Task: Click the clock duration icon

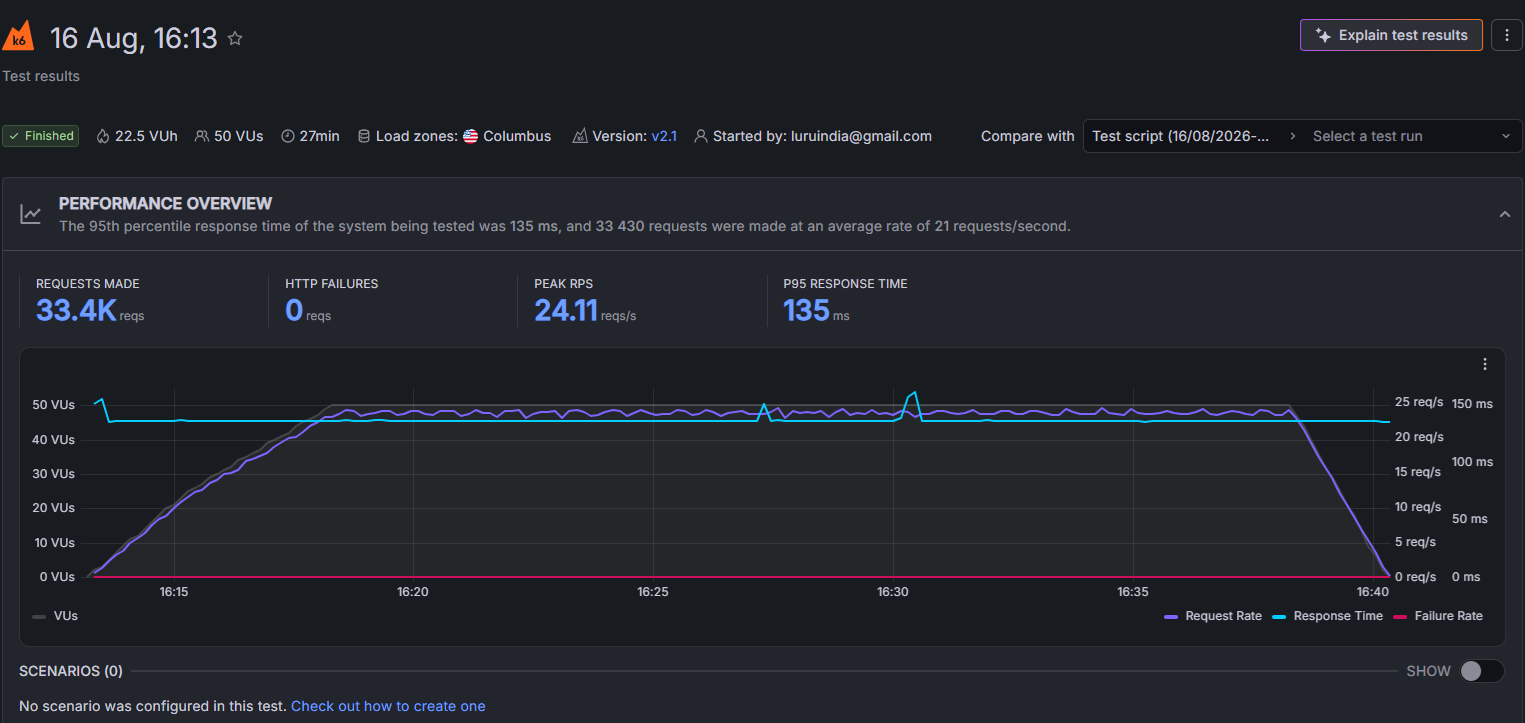Action: point(288,136)
